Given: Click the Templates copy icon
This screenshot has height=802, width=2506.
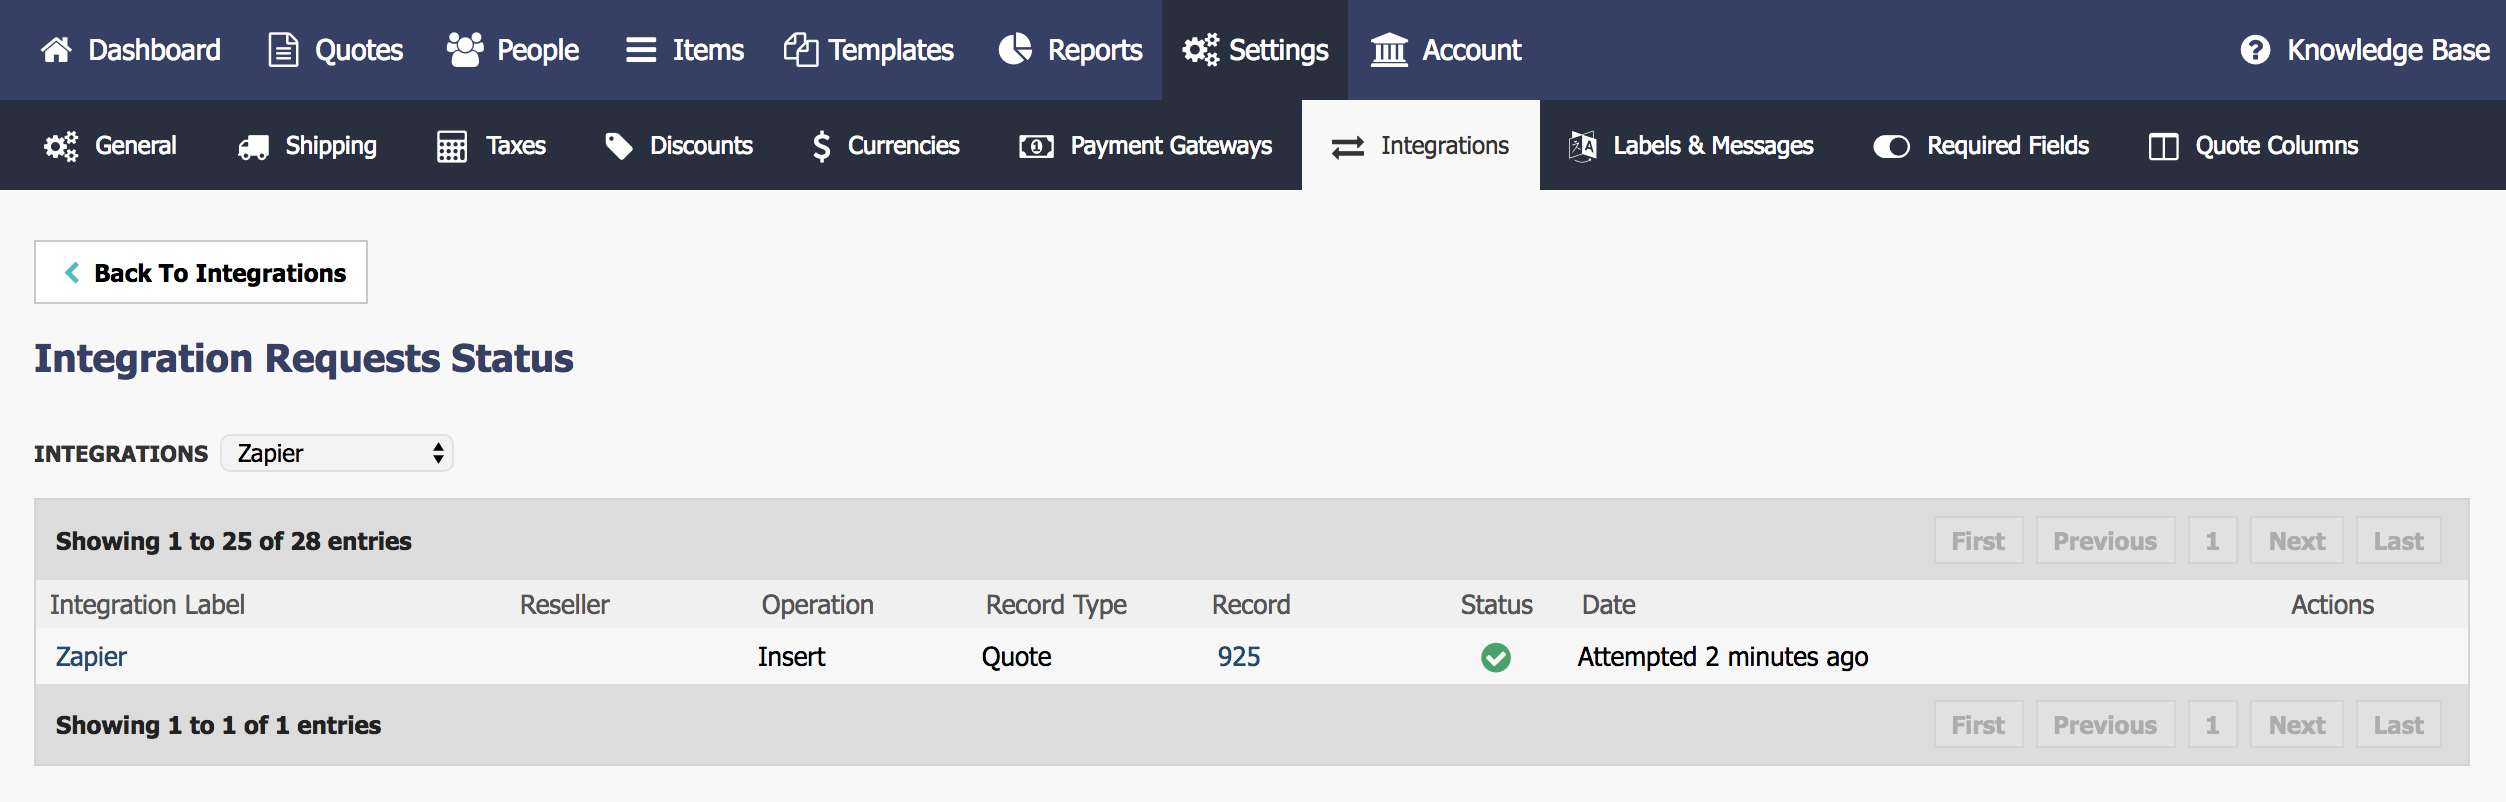Looking at the screenshot, I should (x=801, y=50).
